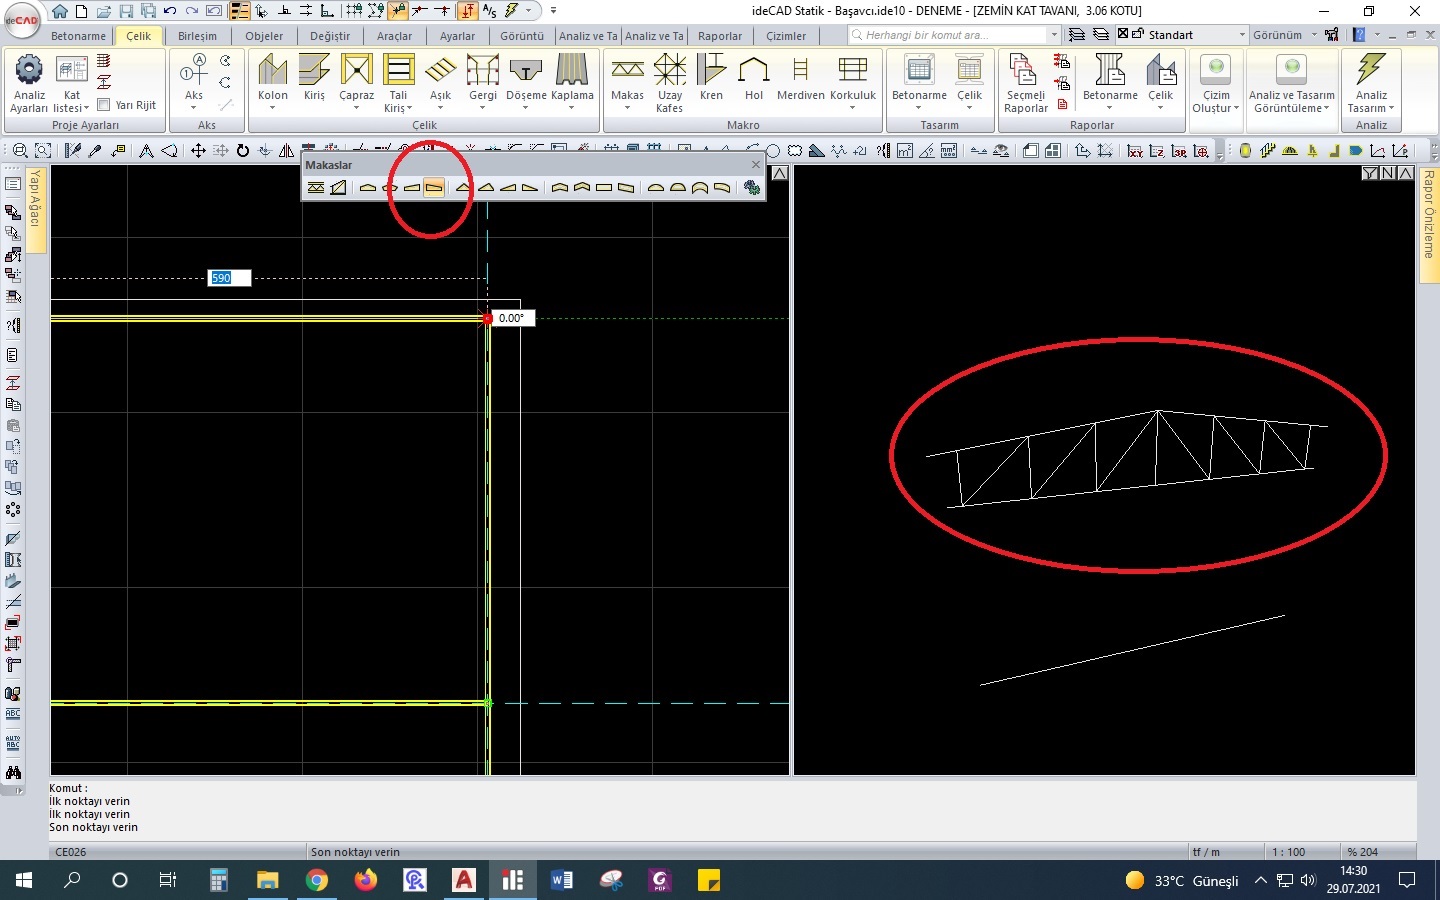Open the Uzay Kafes macro
Image resolution: width=1440 pixels, height=900 pixels.
pos(670,83)
